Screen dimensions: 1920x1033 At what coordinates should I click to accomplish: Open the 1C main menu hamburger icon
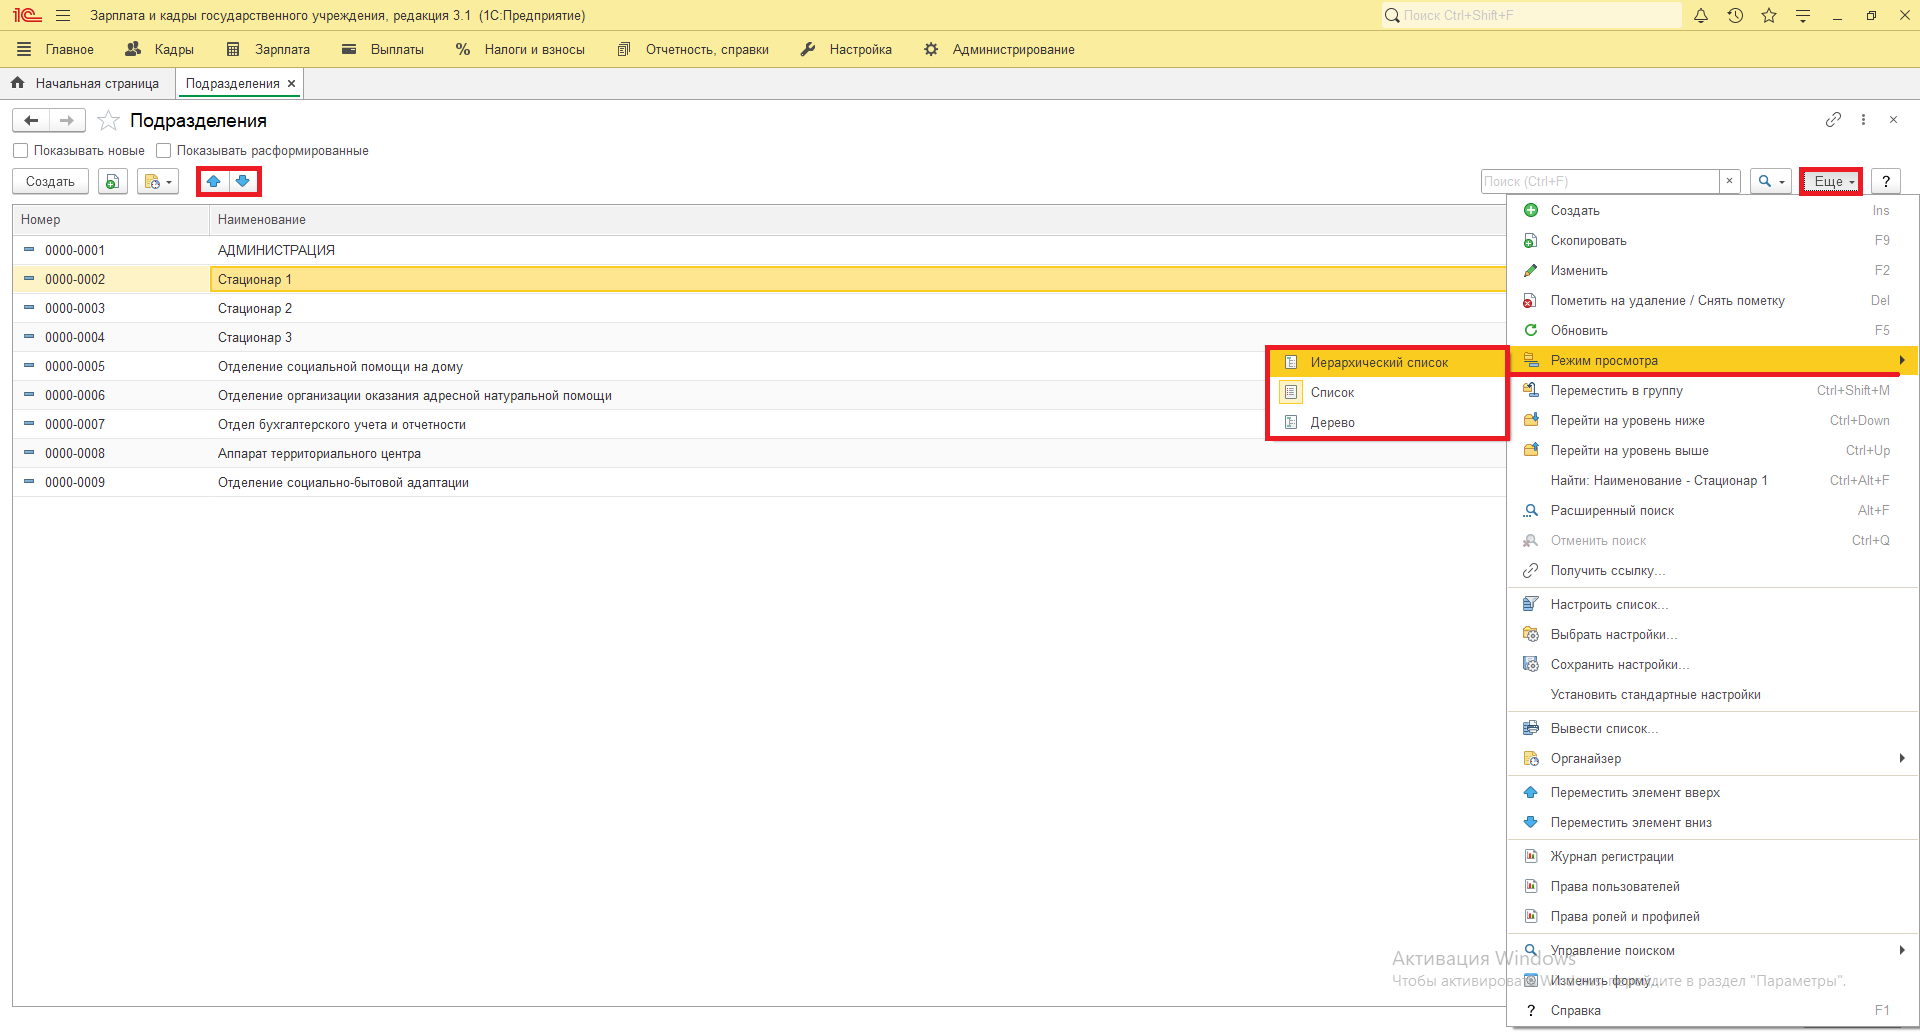click(63, 16)
